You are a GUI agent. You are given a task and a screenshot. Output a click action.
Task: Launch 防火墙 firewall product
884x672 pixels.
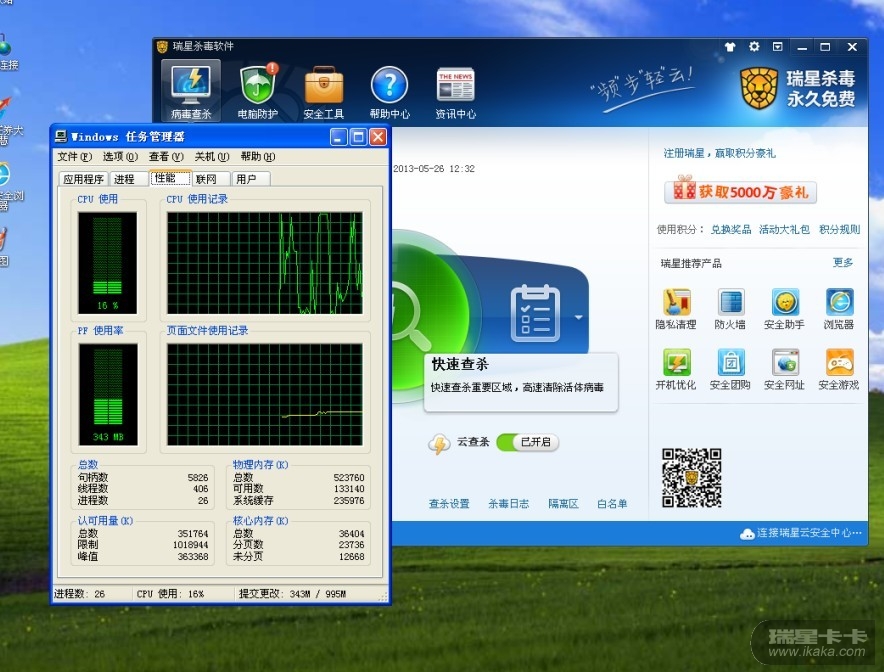(x=730, y=309)
